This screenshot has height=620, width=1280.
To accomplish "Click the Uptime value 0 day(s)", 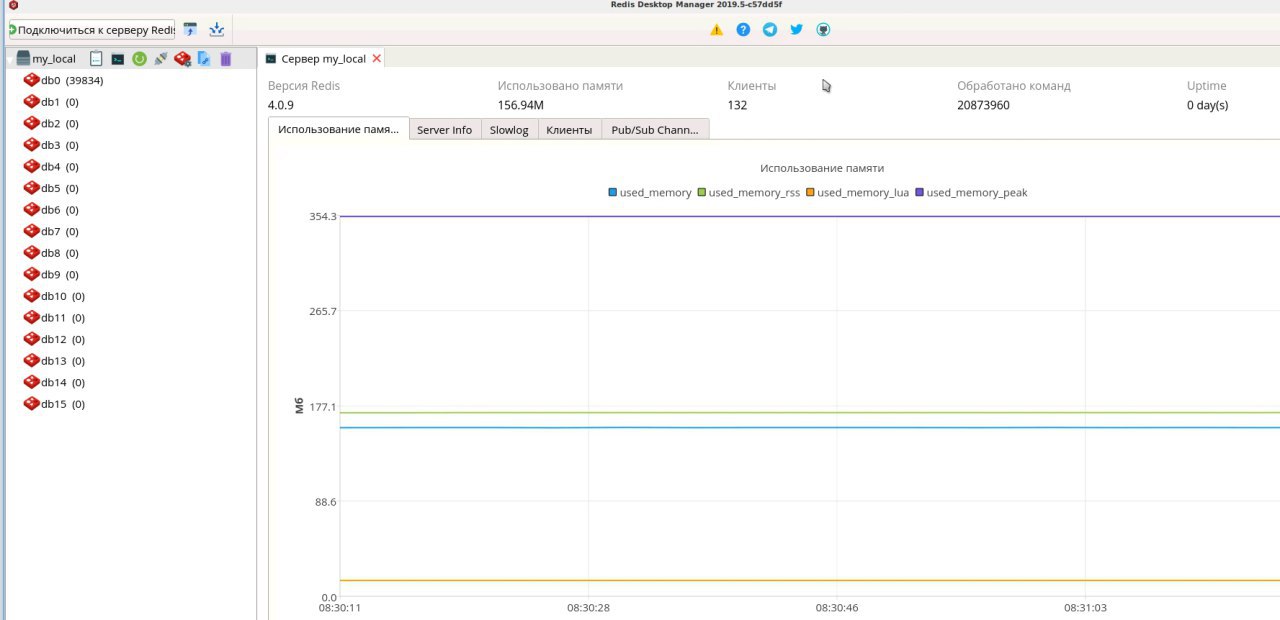I will [1207, 105].
